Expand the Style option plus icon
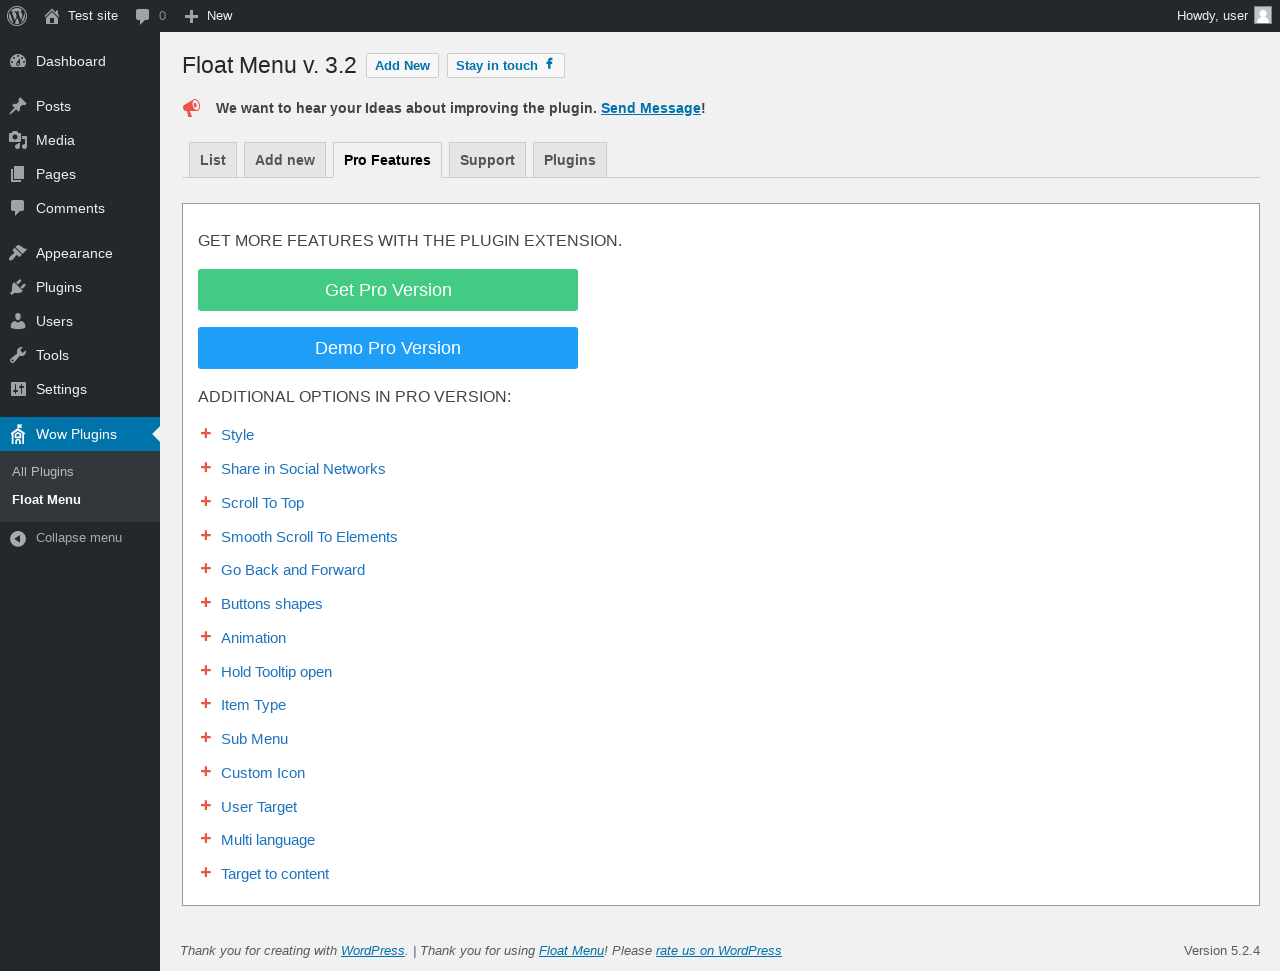 click(x=206, y=433)
